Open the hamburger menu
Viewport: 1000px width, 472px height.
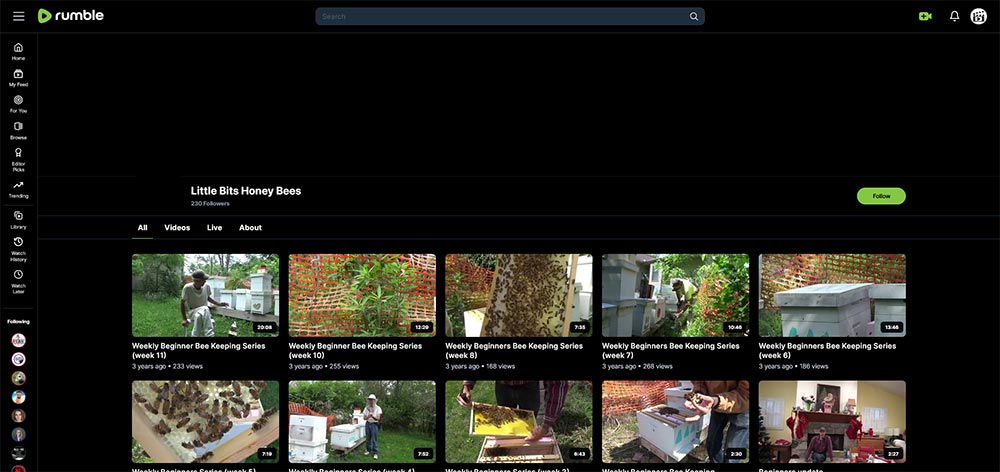pyautogui.click(x=18, y=16)
